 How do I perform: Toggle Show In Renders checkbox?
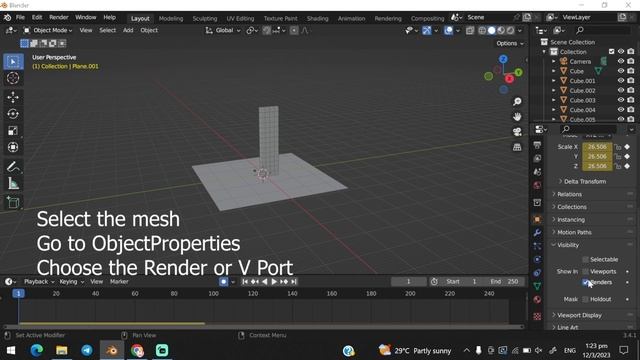[586, 282]
